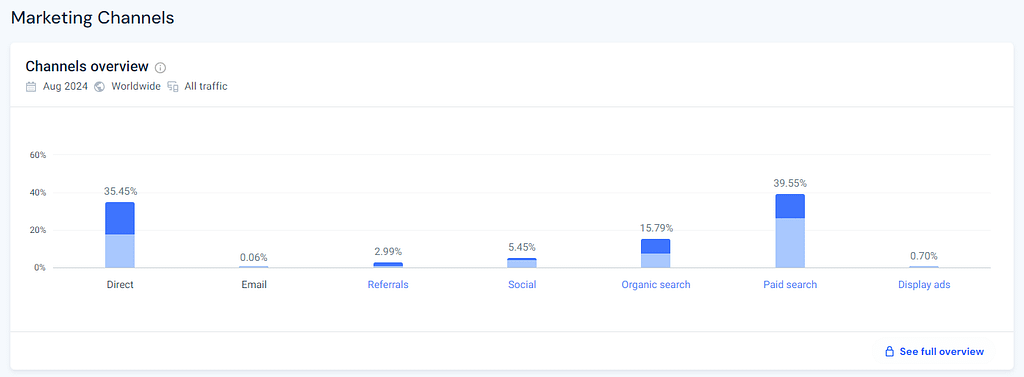Open the Referrals channel link
The width and height of the screenshot is (1024, 377).
click(388, 285)
